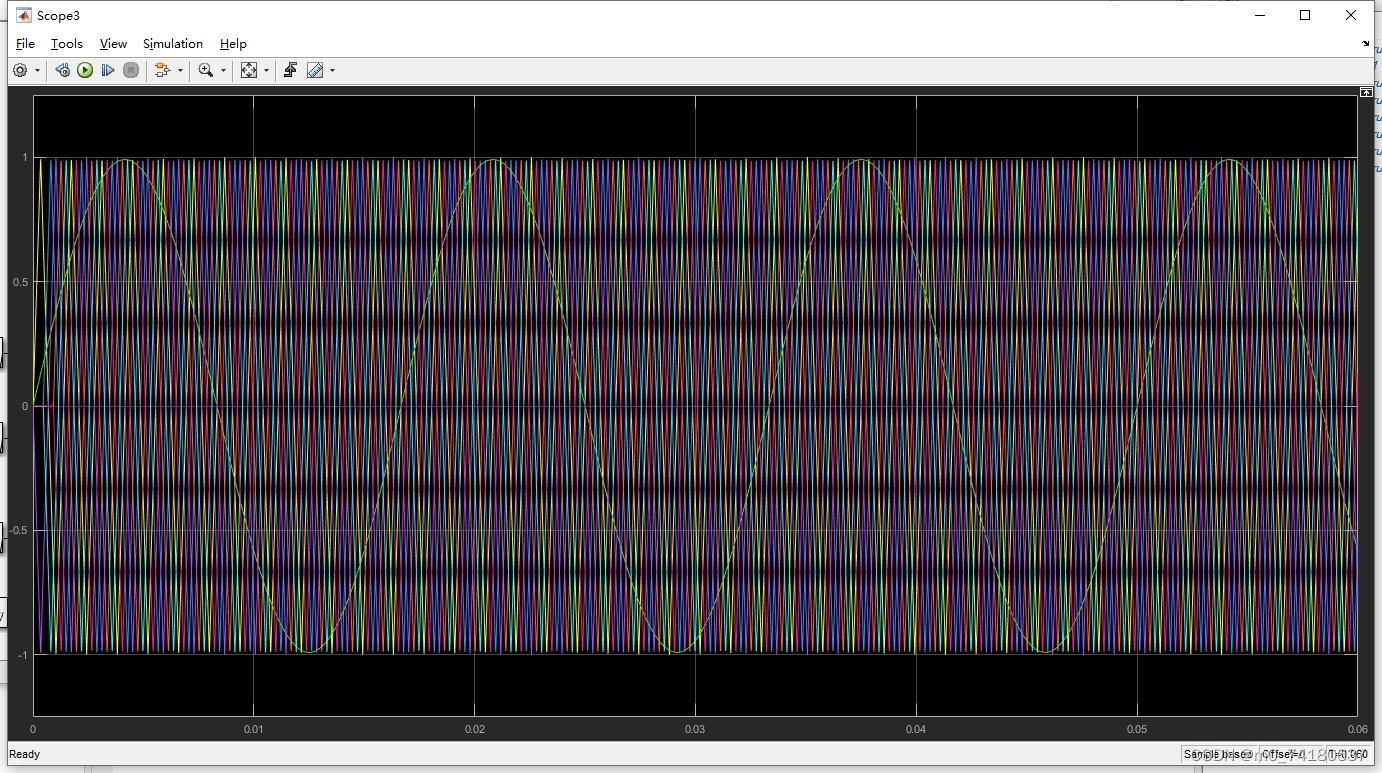Screen dimensions: 1382x773
Task: Click the x-axis label 0.06
Action: point(1357,729)
